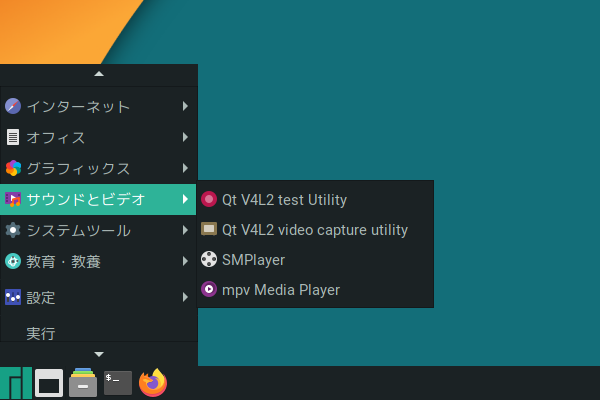This screenshot has height=400, width=600.
Task: Click the インターネット compass icon
Action: click(x=13, y=106)
